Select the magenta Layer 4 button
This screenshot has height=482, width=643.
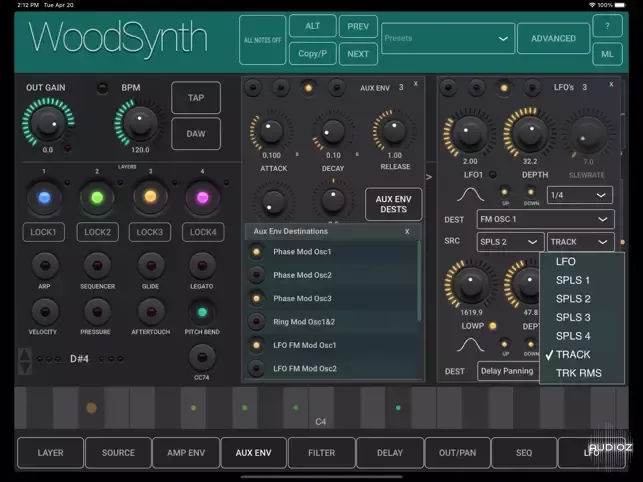202,198
